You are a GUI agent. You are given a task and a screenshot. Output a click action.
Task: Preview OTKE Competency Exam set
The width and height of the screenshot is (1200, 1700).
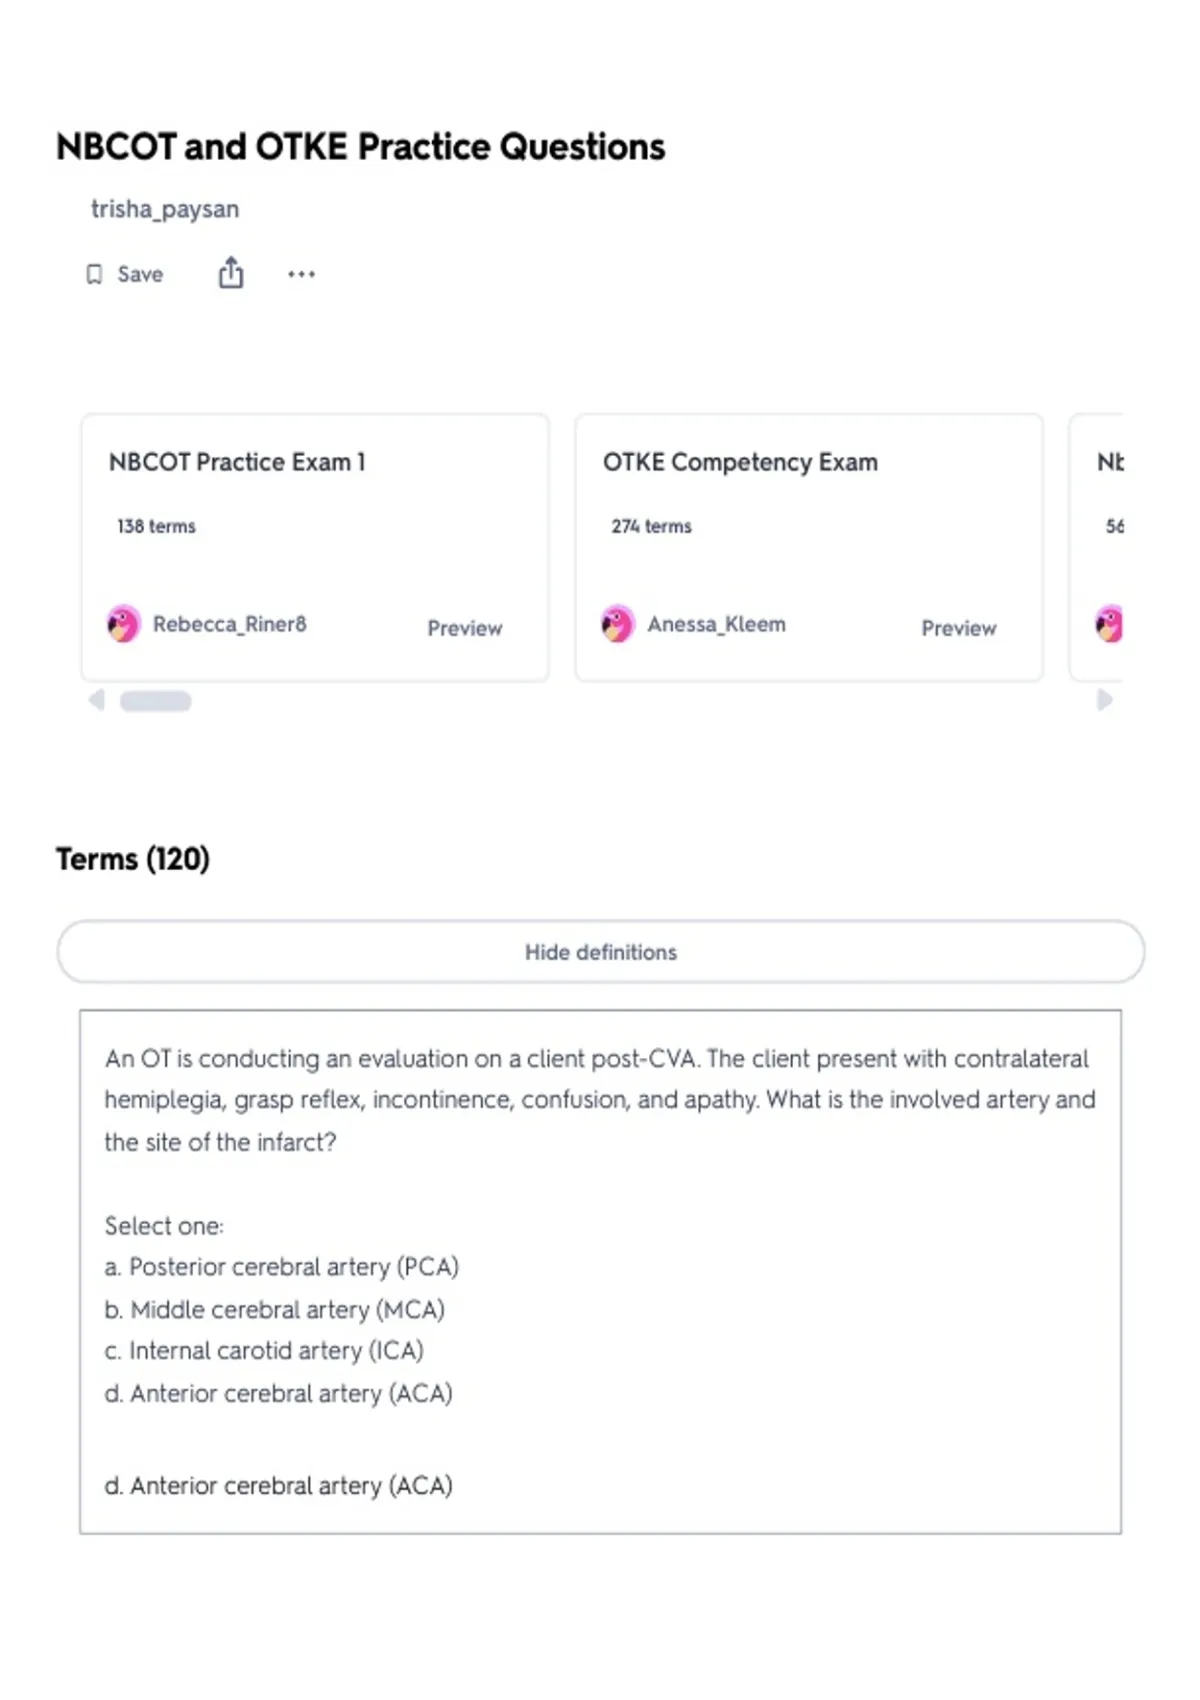pos(959,628)
